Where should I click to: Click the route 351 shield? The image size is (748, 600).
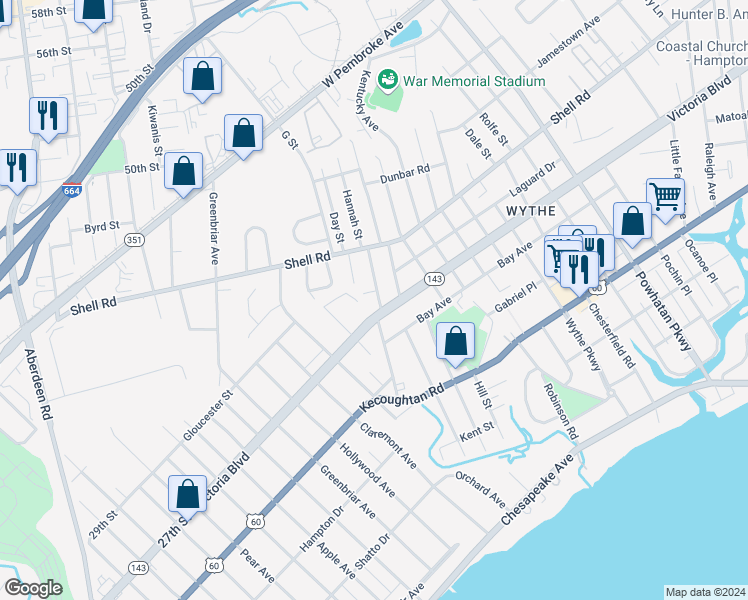pos(135,239)
